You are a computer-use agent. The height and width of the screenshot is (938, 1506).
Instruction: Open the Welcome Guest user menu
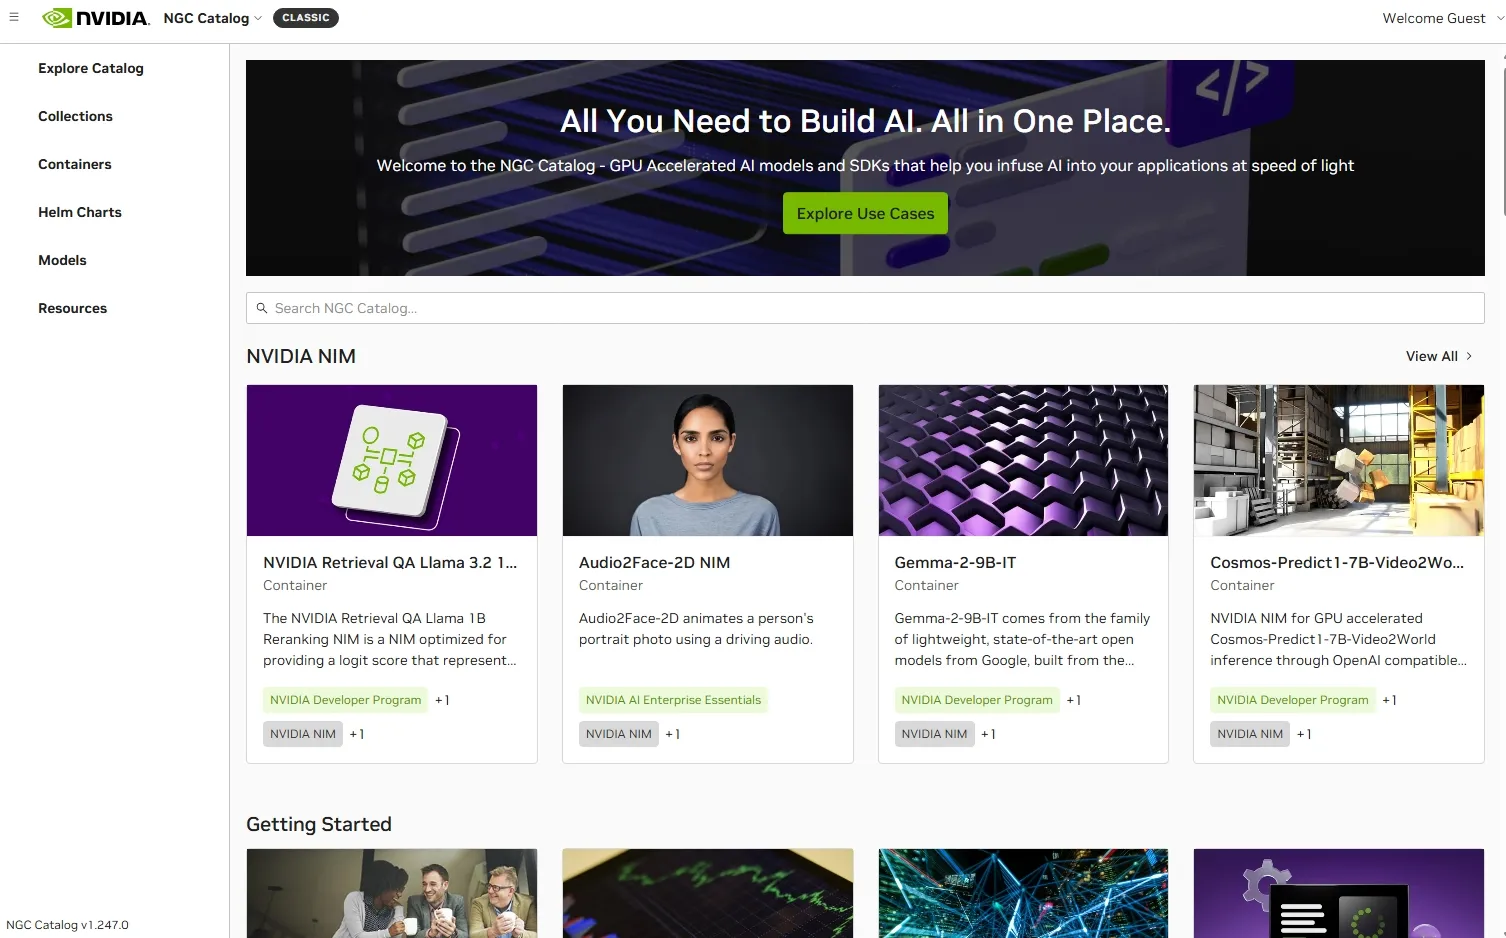(x=1442, y=18)
